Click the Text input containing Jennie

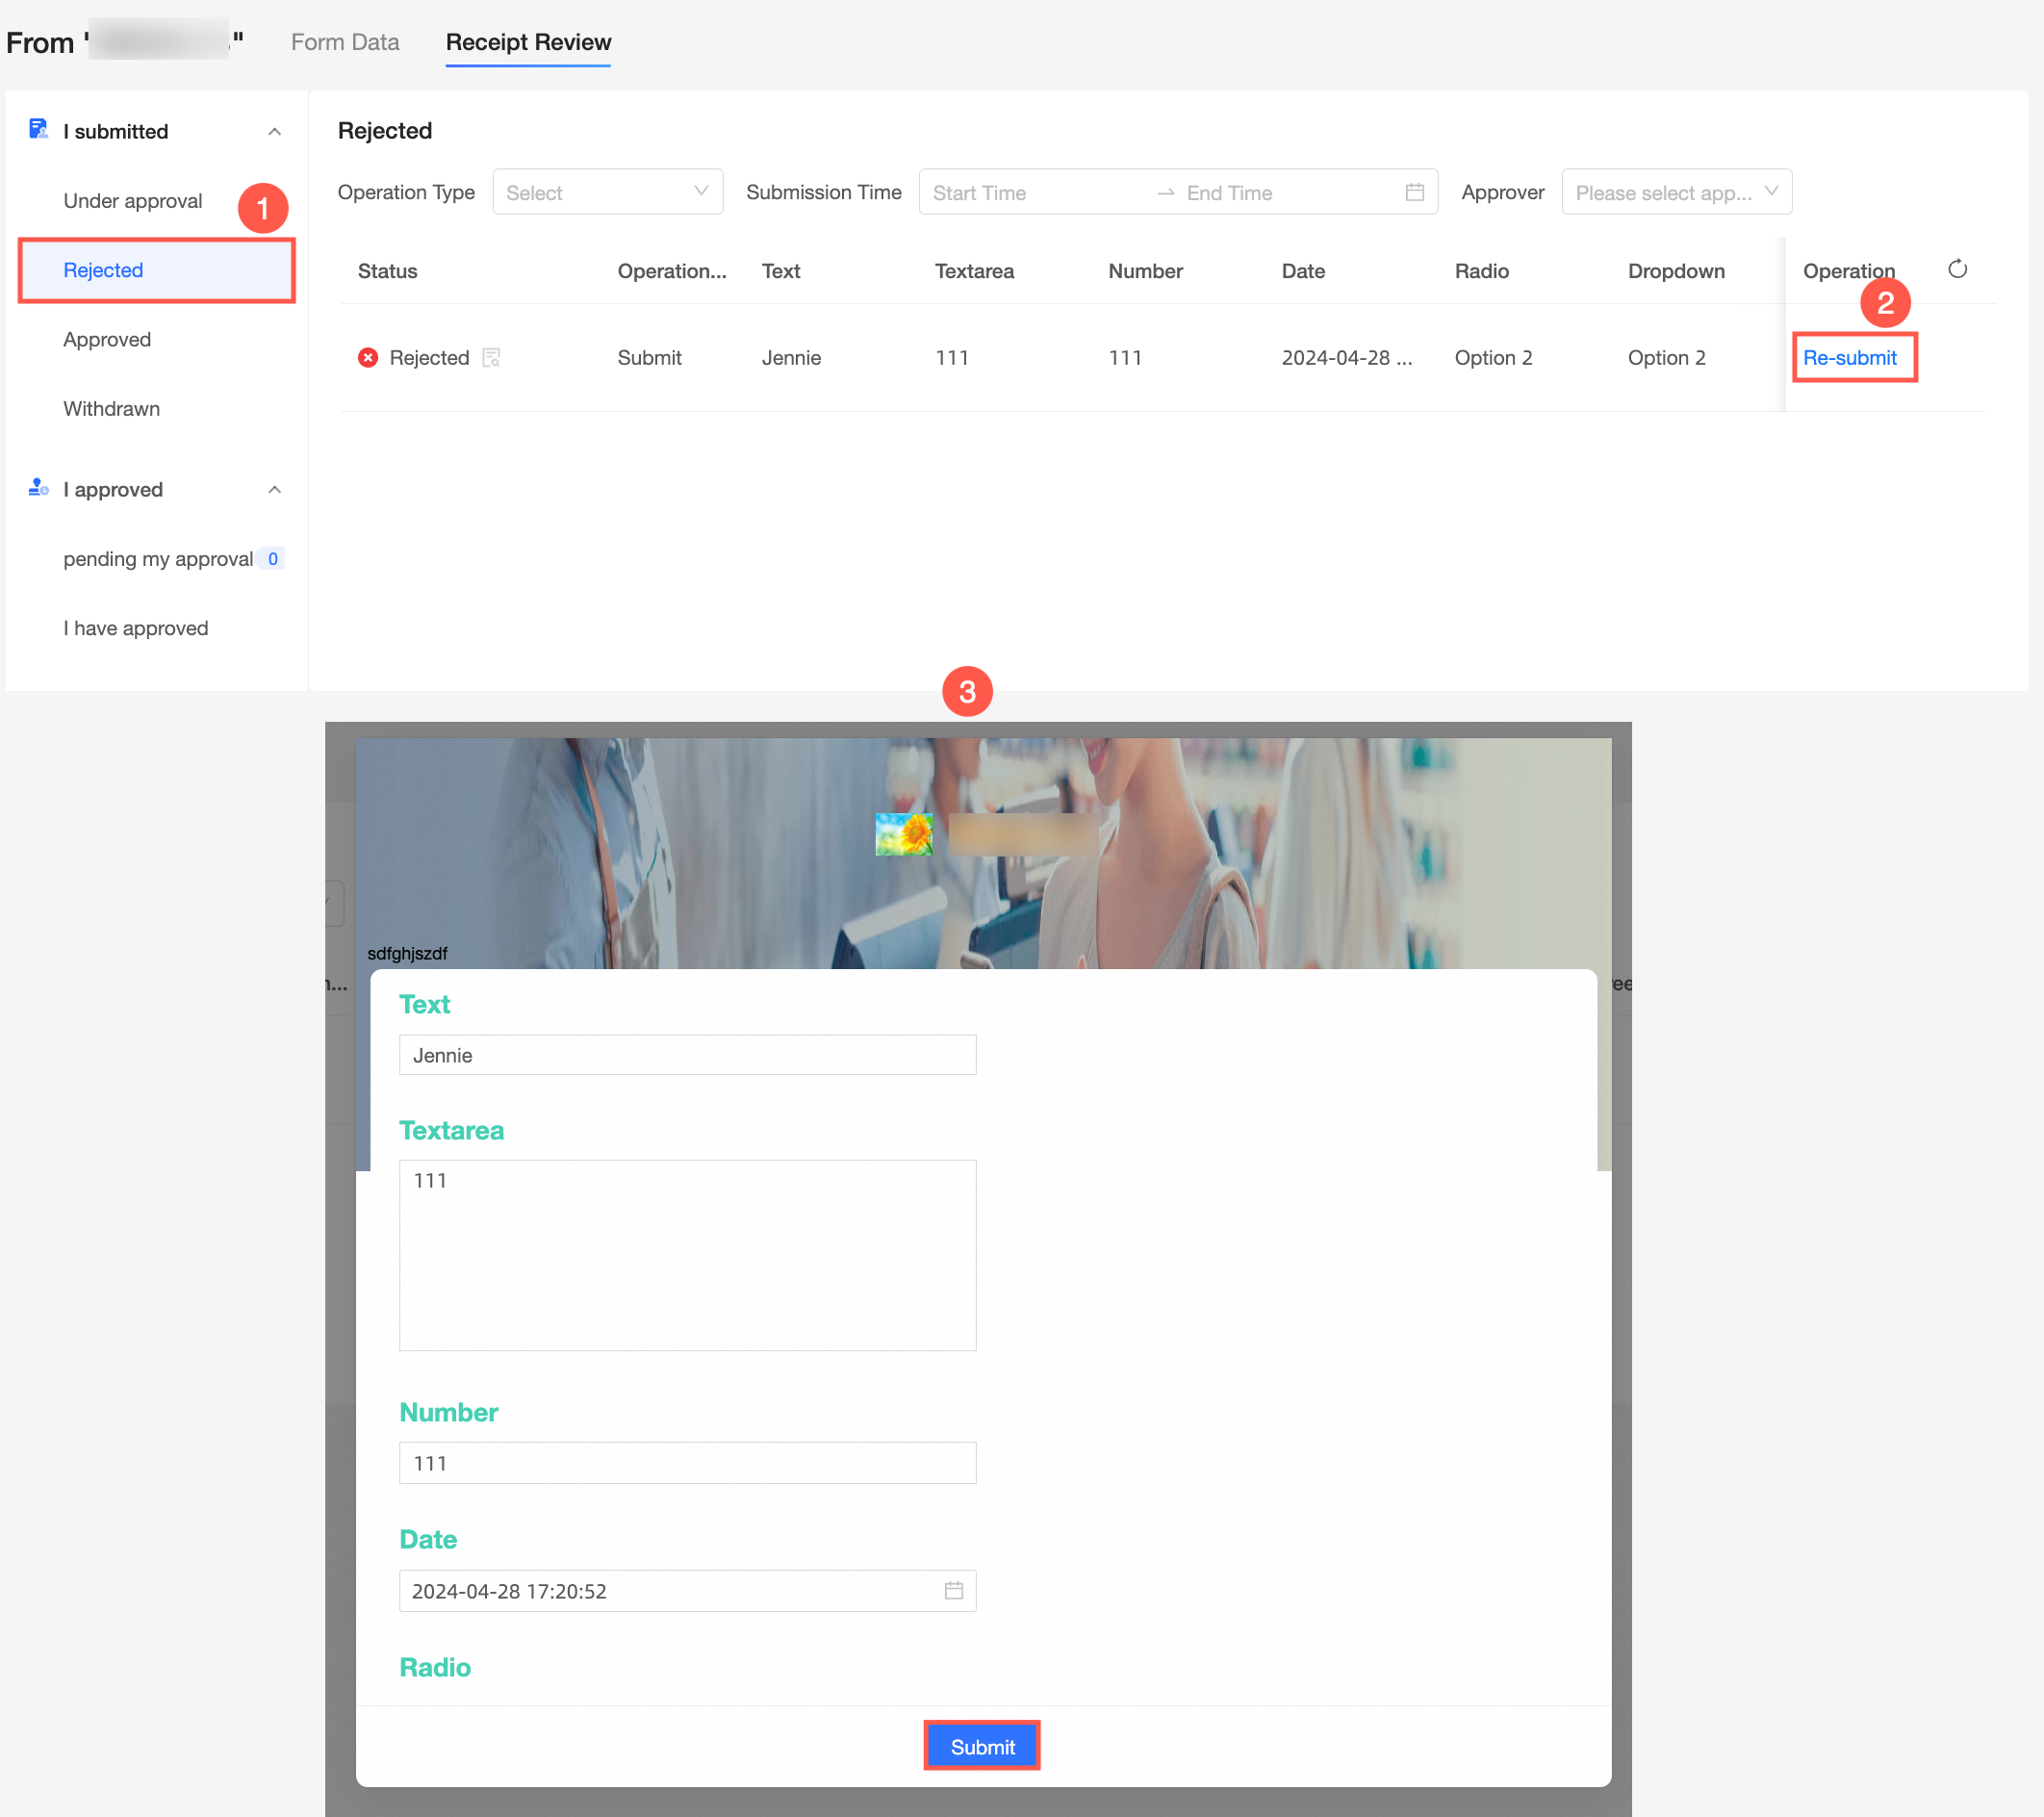point(687,1055)
